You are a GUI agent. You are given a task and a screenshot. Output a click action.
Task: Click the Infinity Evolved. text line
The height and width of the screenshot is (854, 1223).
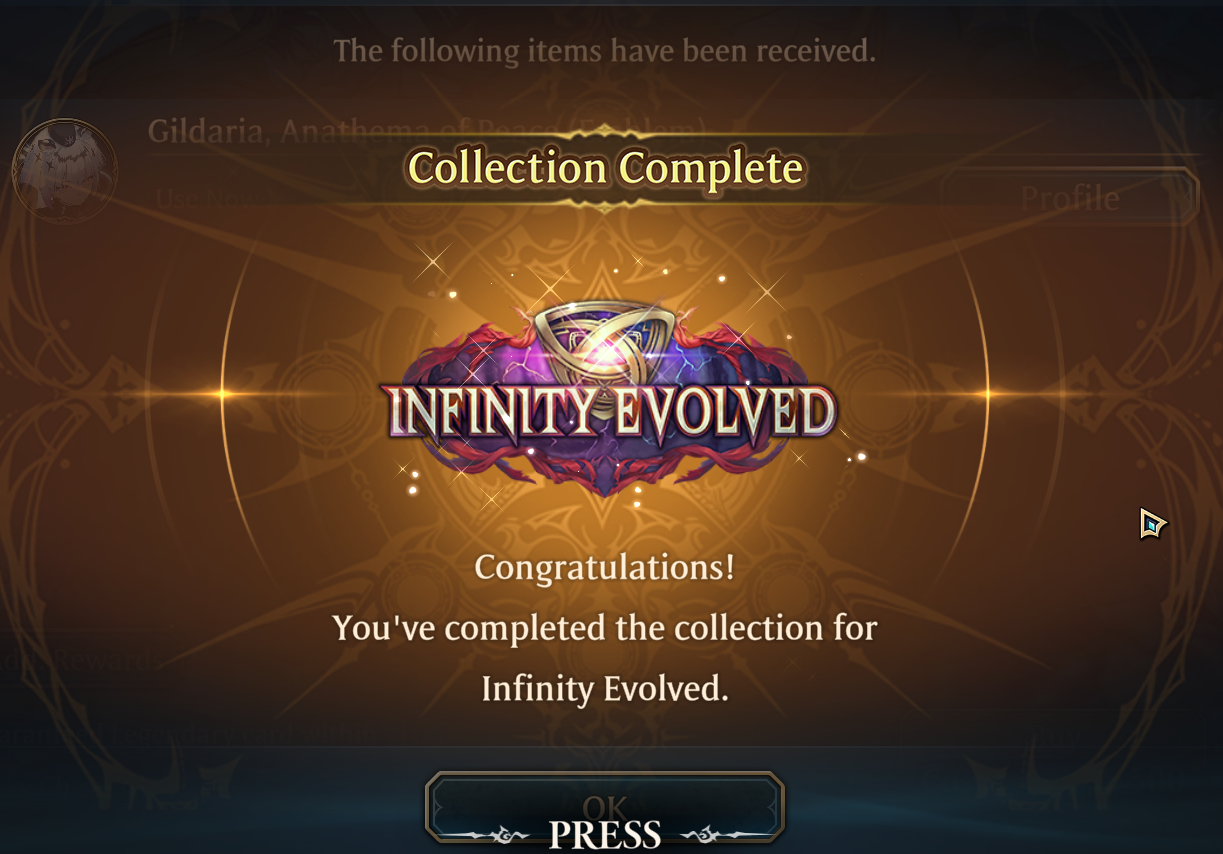604,688
